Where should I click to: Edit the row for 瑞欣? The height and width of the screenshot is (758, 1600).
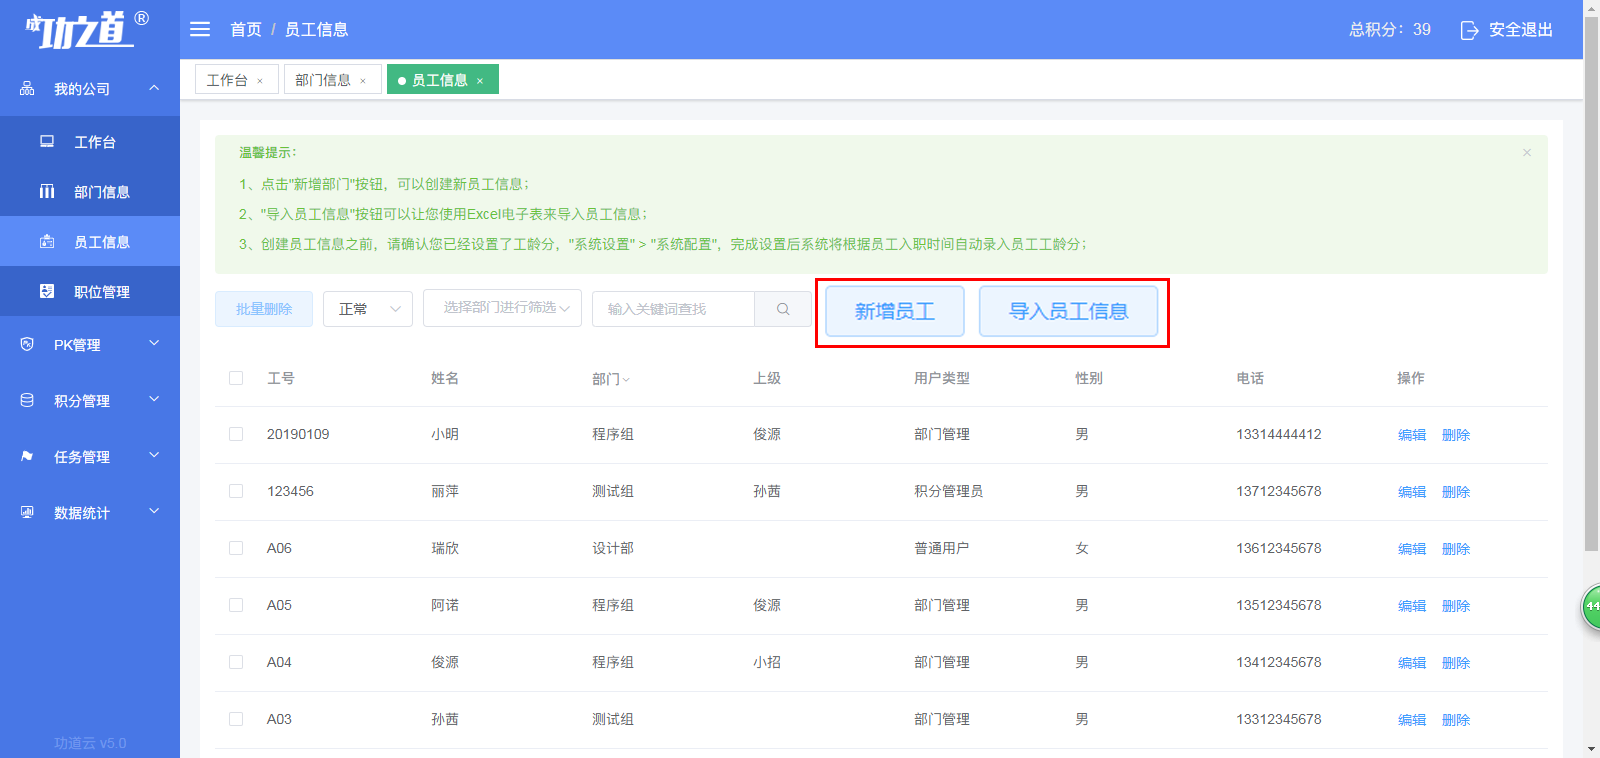[x=1412, y=549]
